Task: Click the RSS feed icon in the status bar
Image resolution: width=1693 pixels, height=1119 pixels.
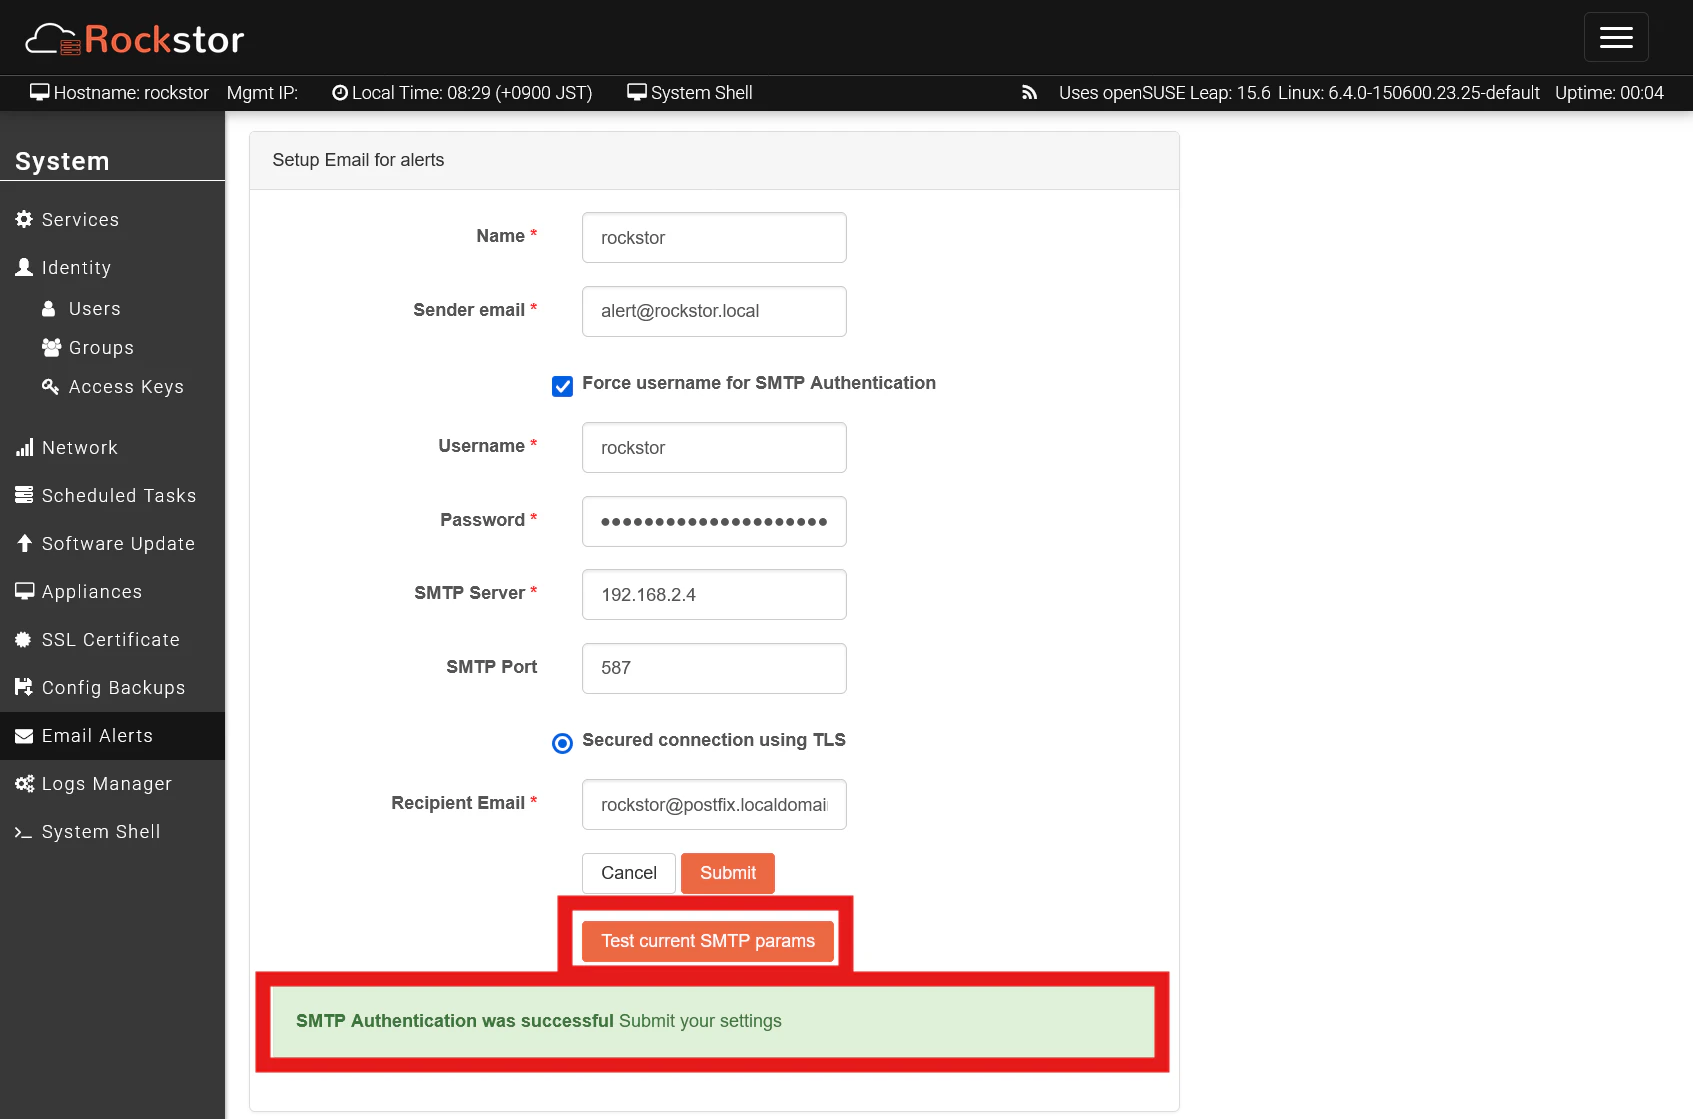Action: pyautogui.click(x=1029, y=93)
